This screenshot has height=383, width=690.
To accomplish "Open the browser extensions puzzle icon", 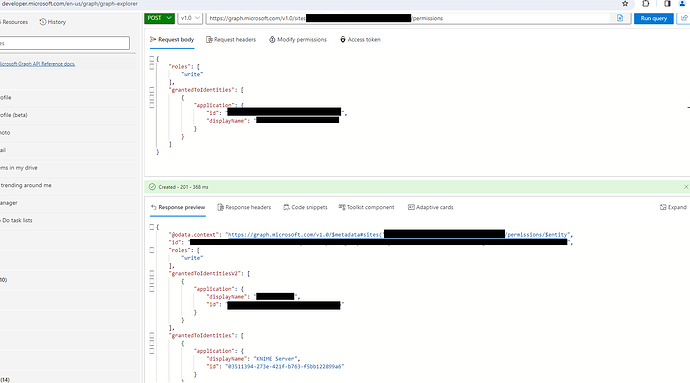I will click(646, 4).
